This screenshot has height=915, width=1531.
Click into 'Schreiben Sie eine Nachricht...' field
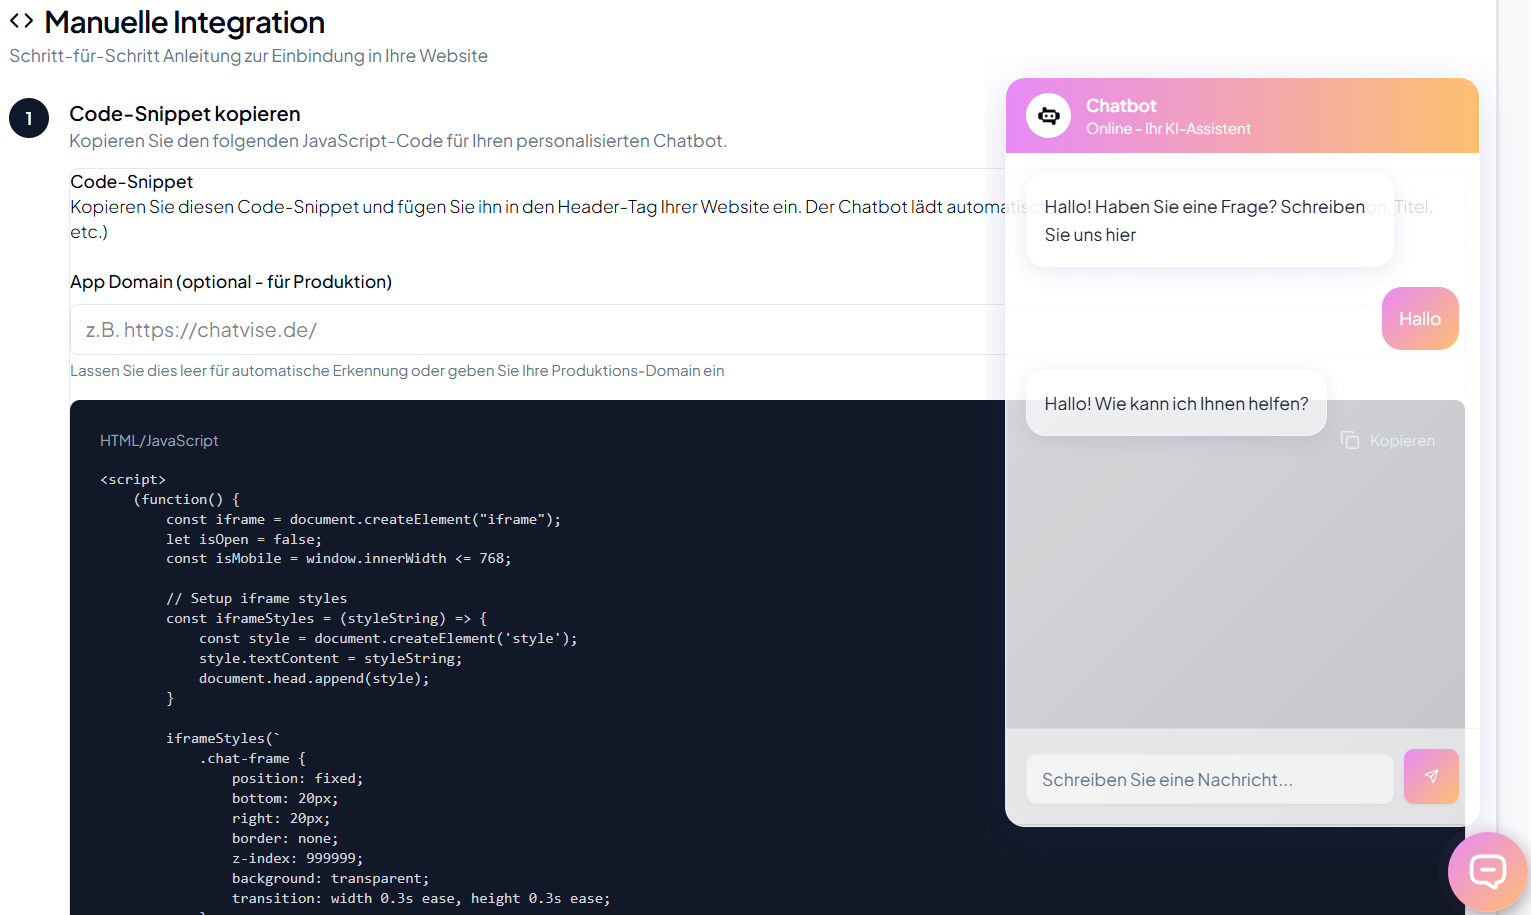click(1208, 780)
